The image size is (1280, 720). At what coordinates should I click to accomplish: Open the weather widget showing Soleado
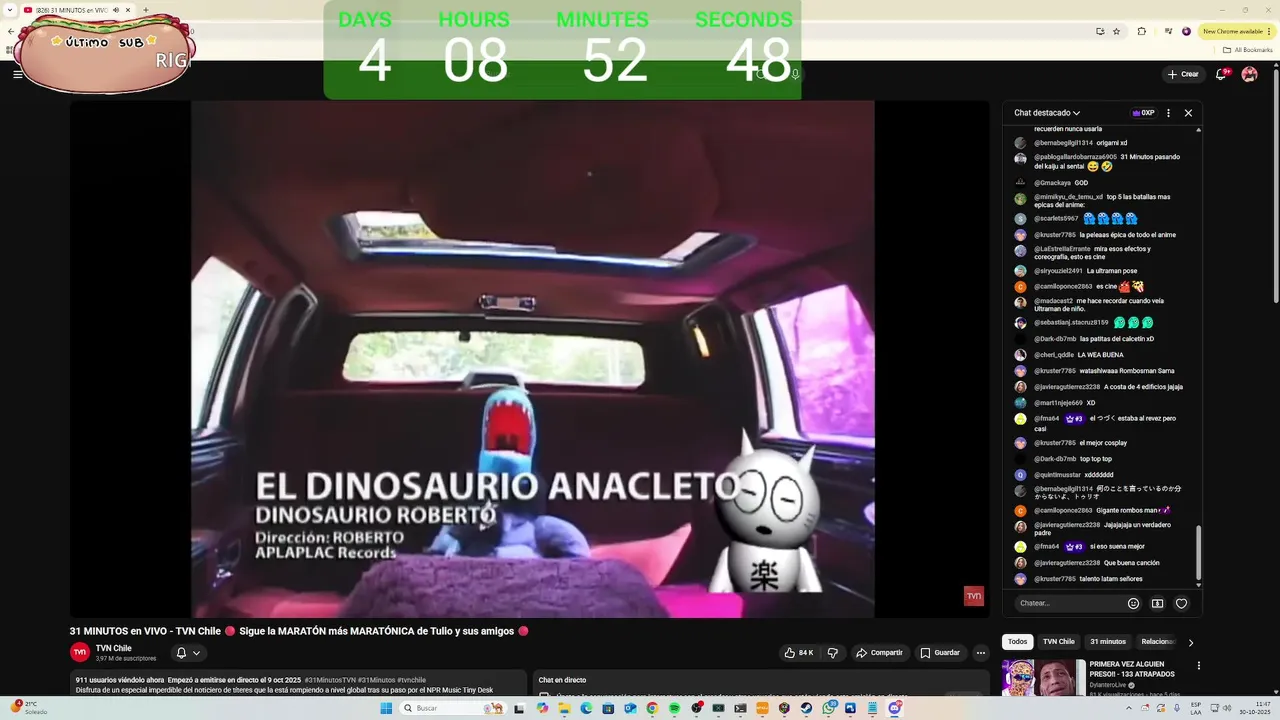pos(30,708)
